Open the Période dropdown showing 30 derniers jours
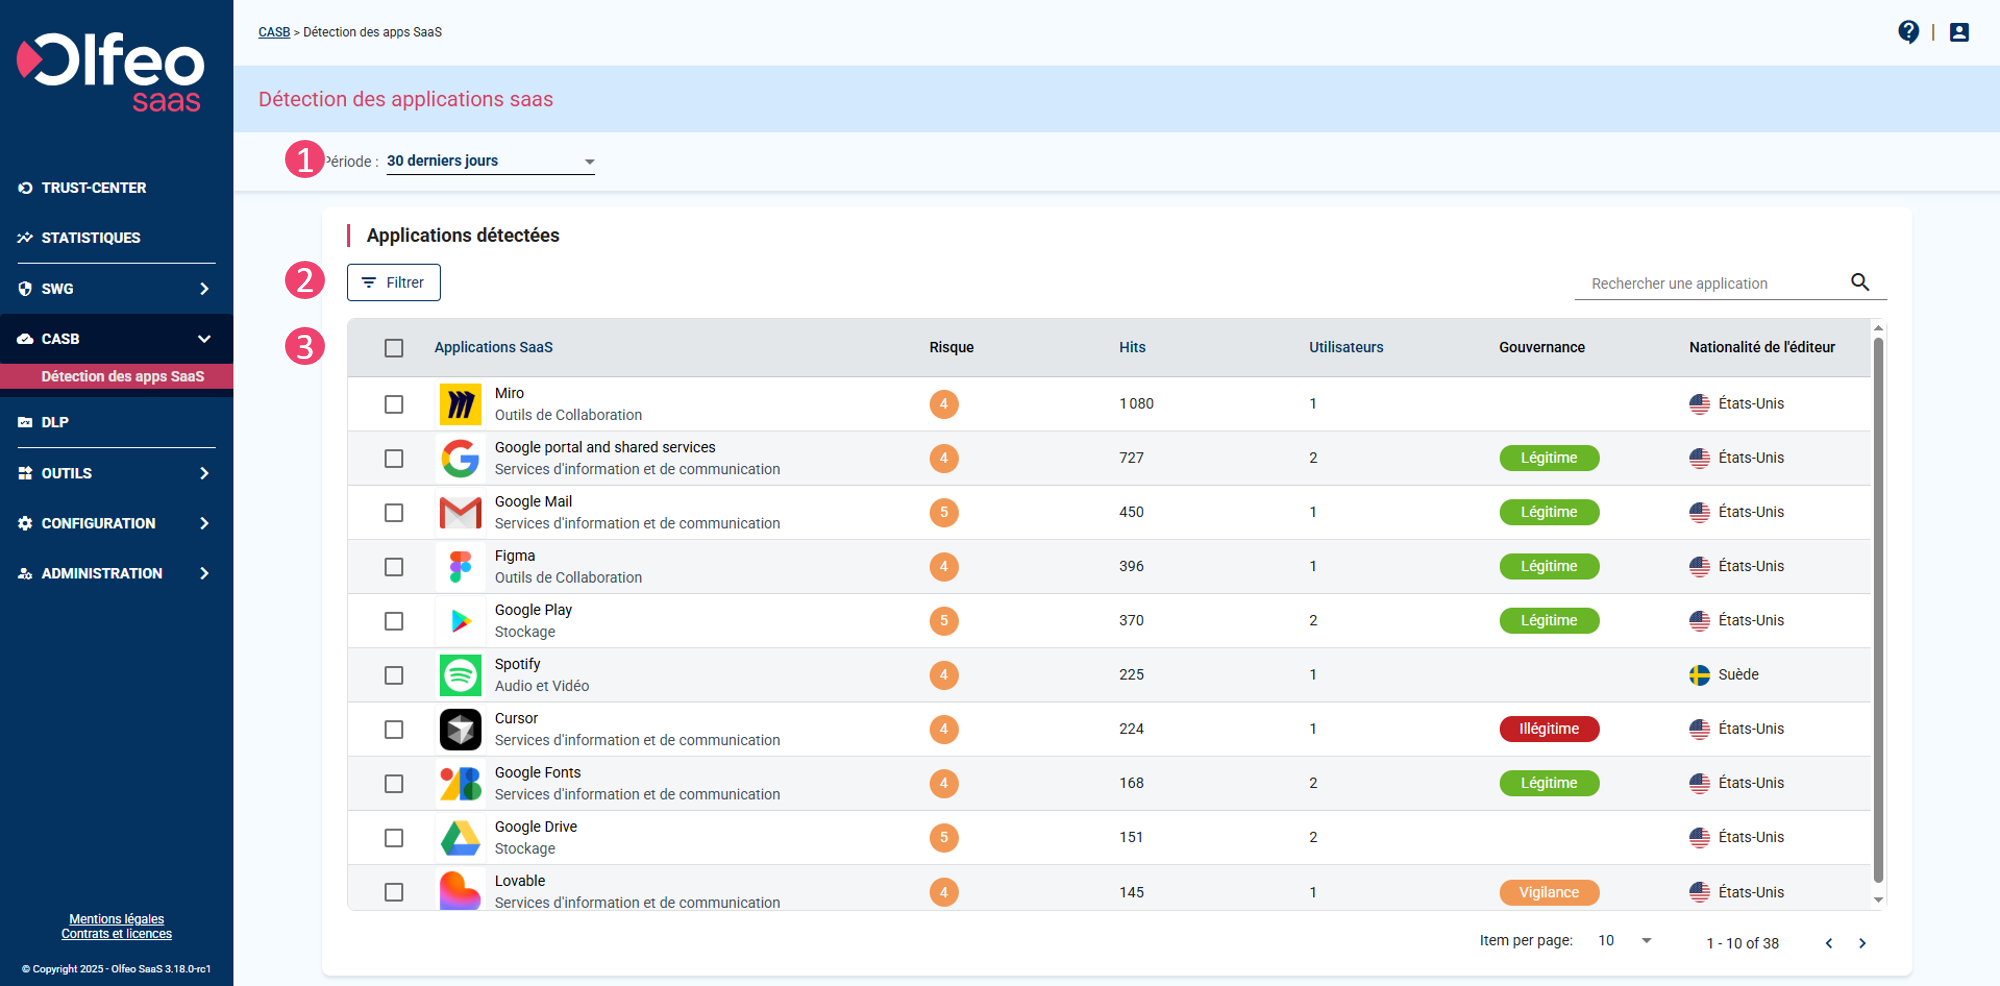The height and width of the screenshot is (986, 2000). (489, 160)
